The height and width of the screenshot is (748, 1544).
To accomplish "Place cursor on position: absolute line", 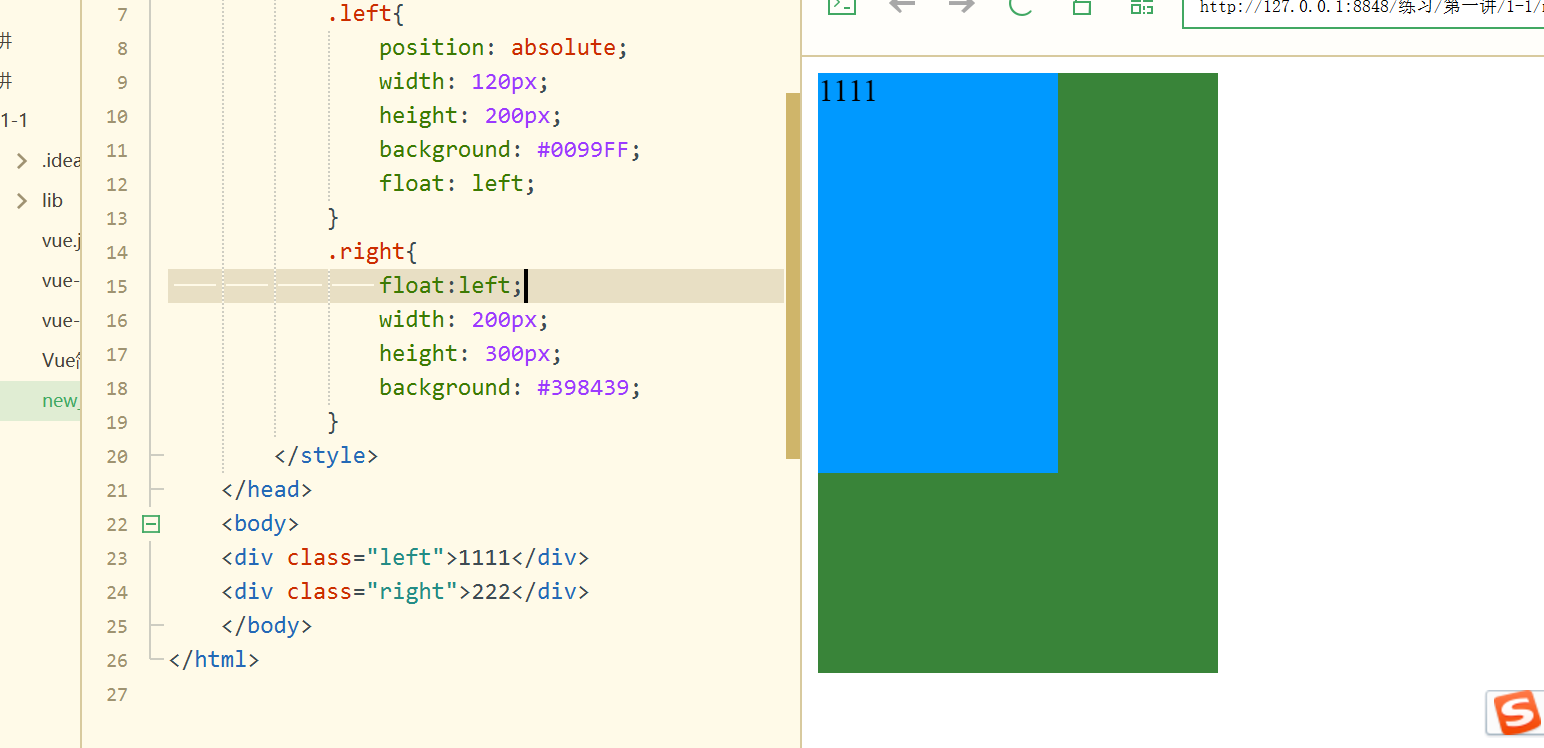I will (x=503, y=48).
